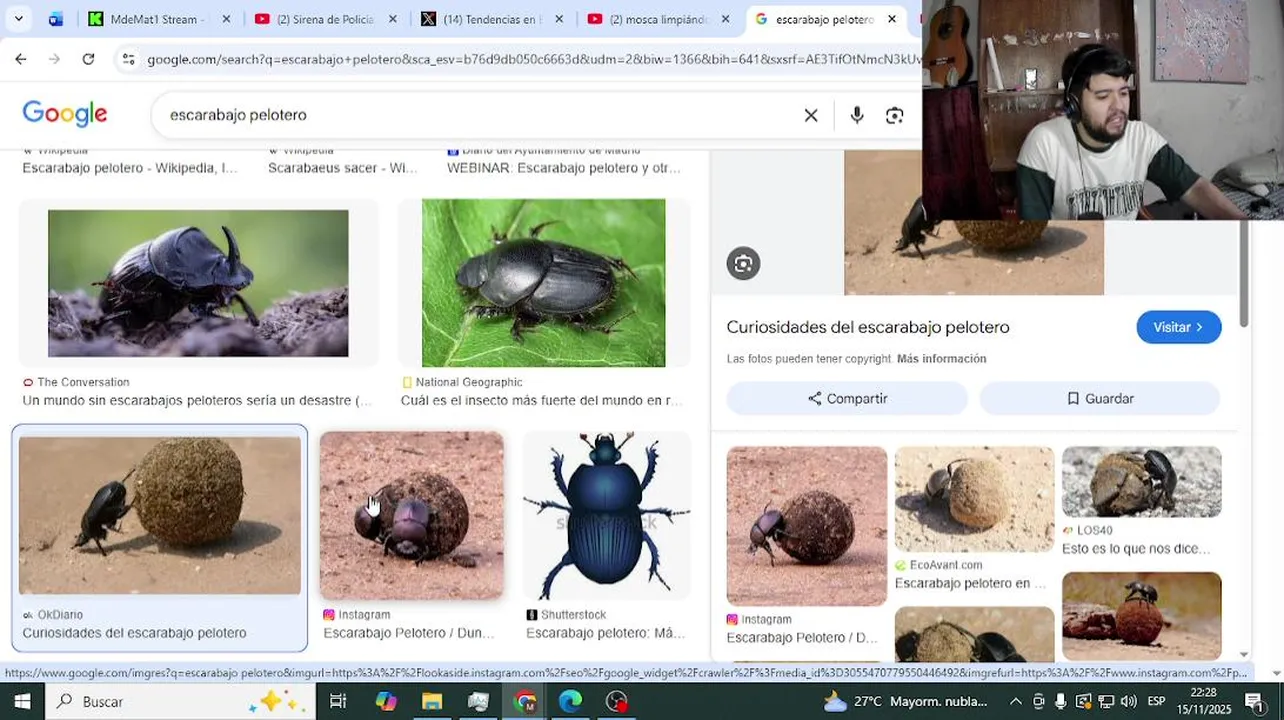Viewport: 1284px width, 720px height.
Task: Open Task View on taskbar
Action: [338, 701]
